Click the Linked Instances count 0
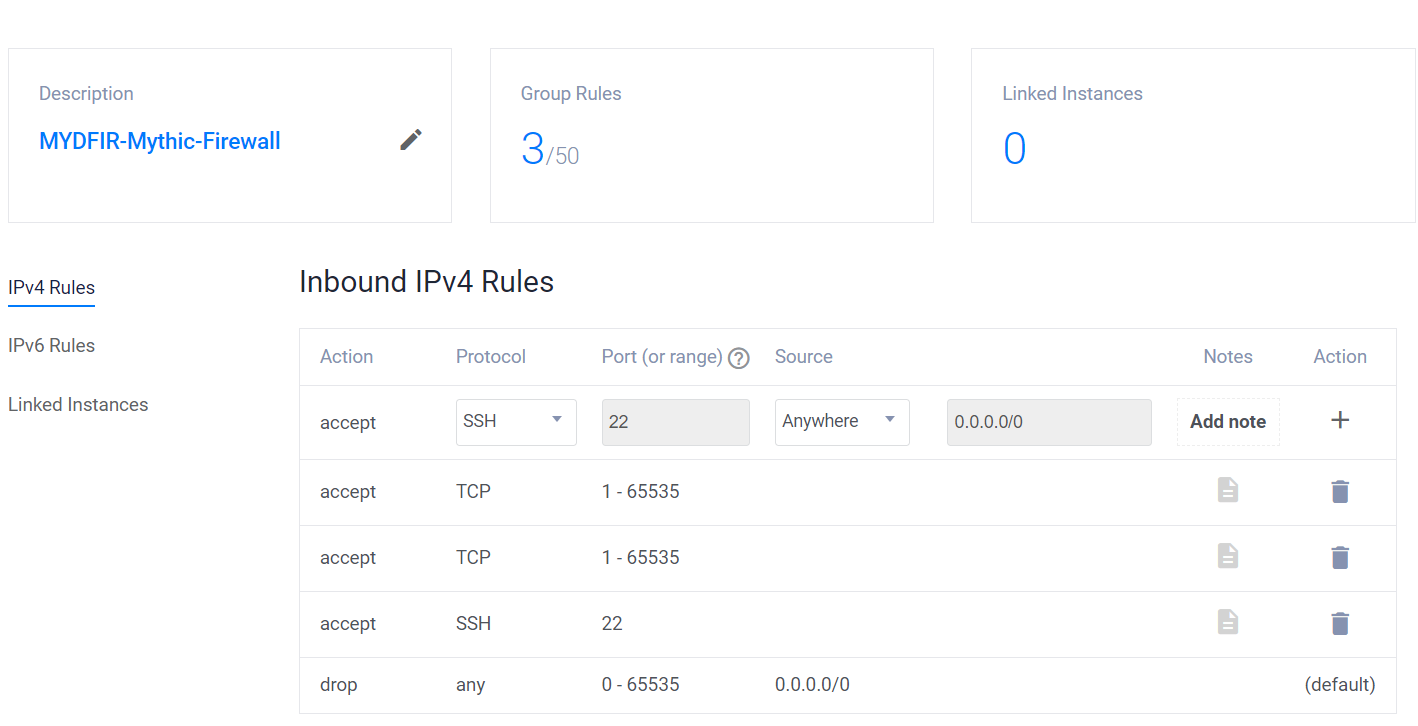The width and height of the screenshot is (1418, 726). point(1014,149)
